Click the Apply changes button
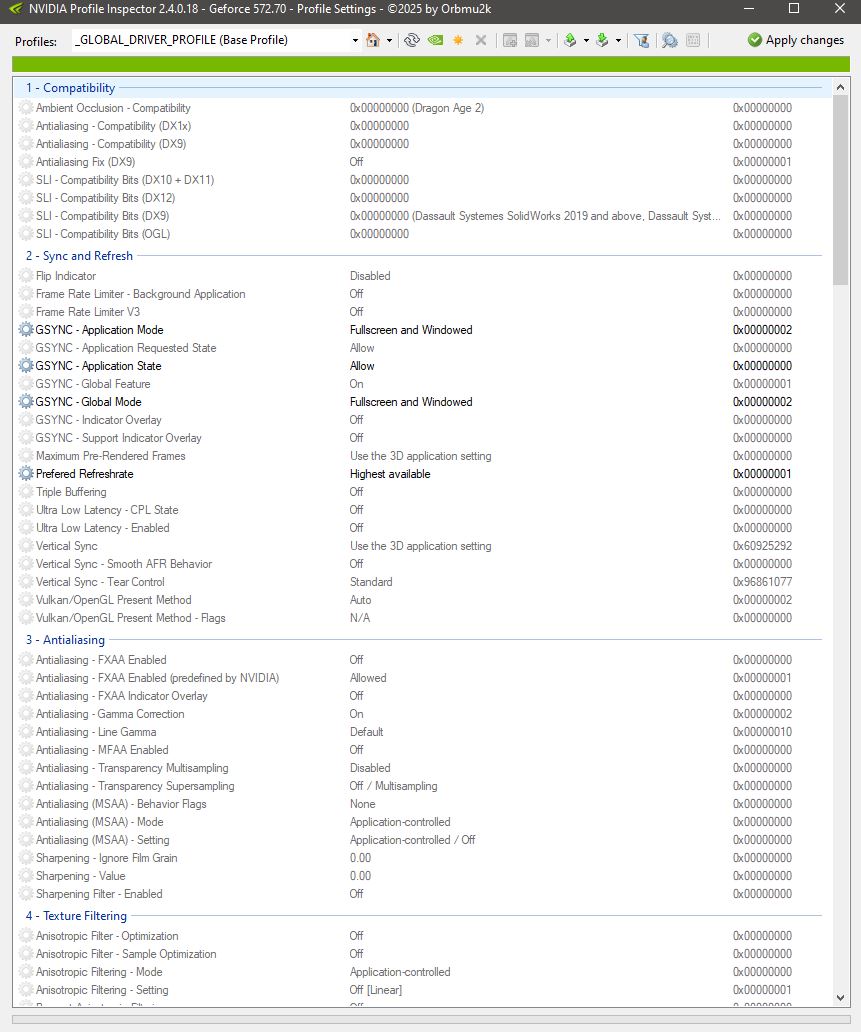The width and height of the screenshot is (861, 1032). tap(795, 40)
